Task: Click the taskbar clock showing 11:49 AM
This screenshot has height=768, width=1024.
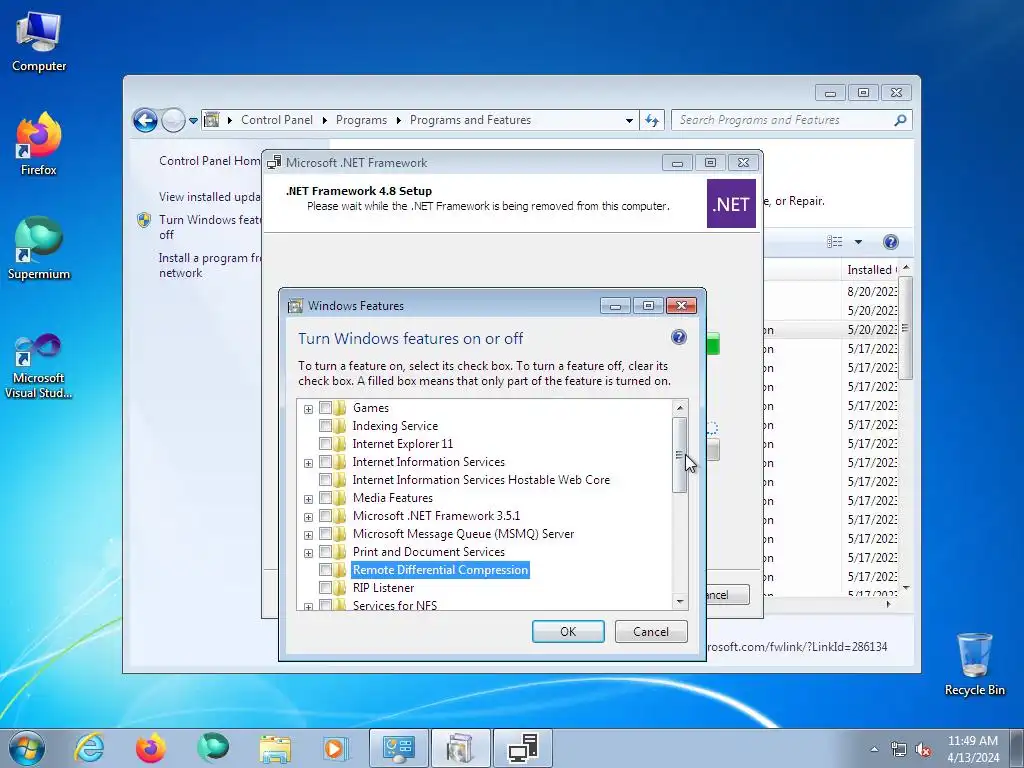Action: click(x=973, y=748)
